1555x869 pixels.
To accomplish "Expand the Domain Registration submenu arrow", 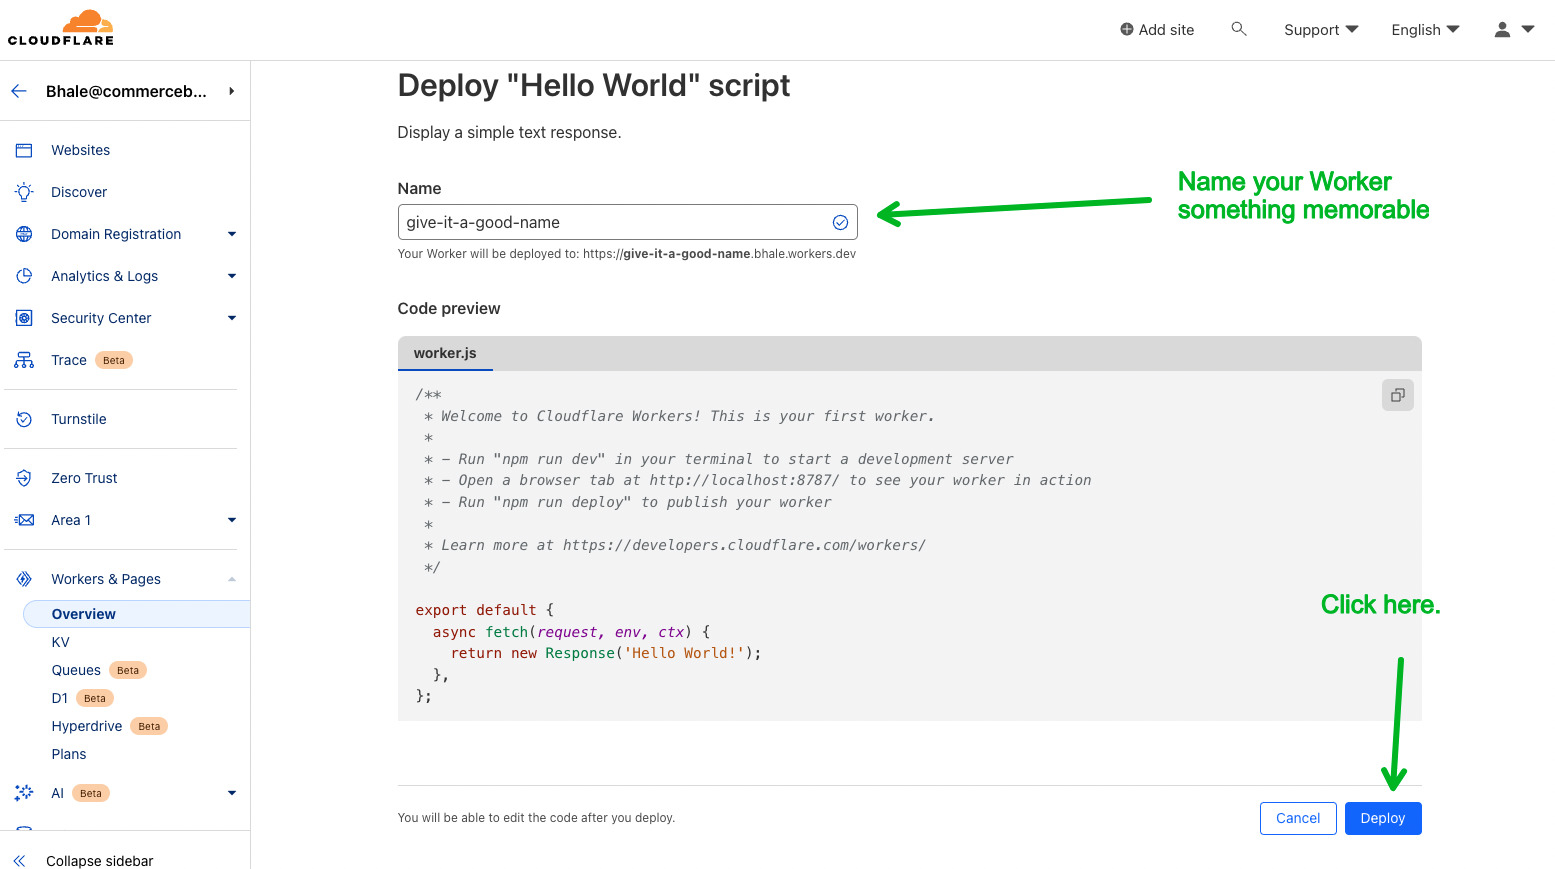I will [x=232, y=234].
